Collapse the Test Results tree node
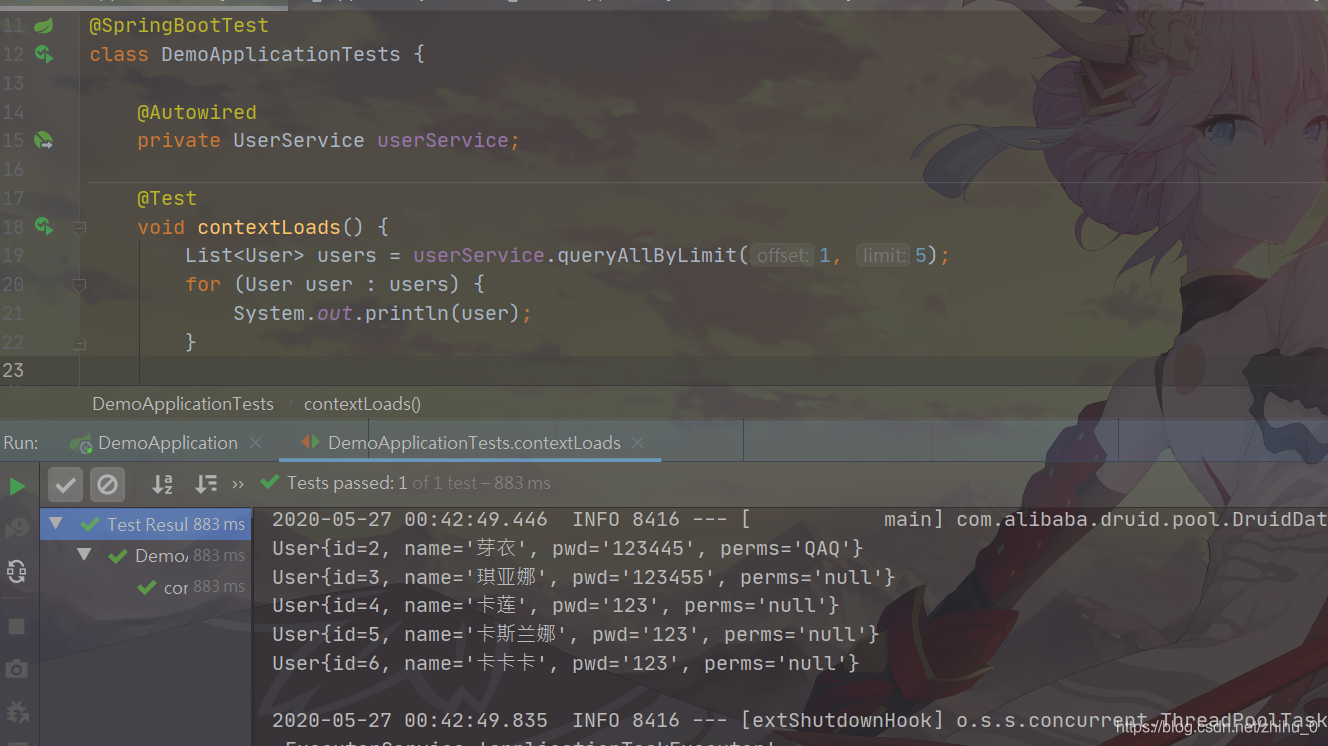This screenshot has width=1328, height=746. tap(56, 523)
